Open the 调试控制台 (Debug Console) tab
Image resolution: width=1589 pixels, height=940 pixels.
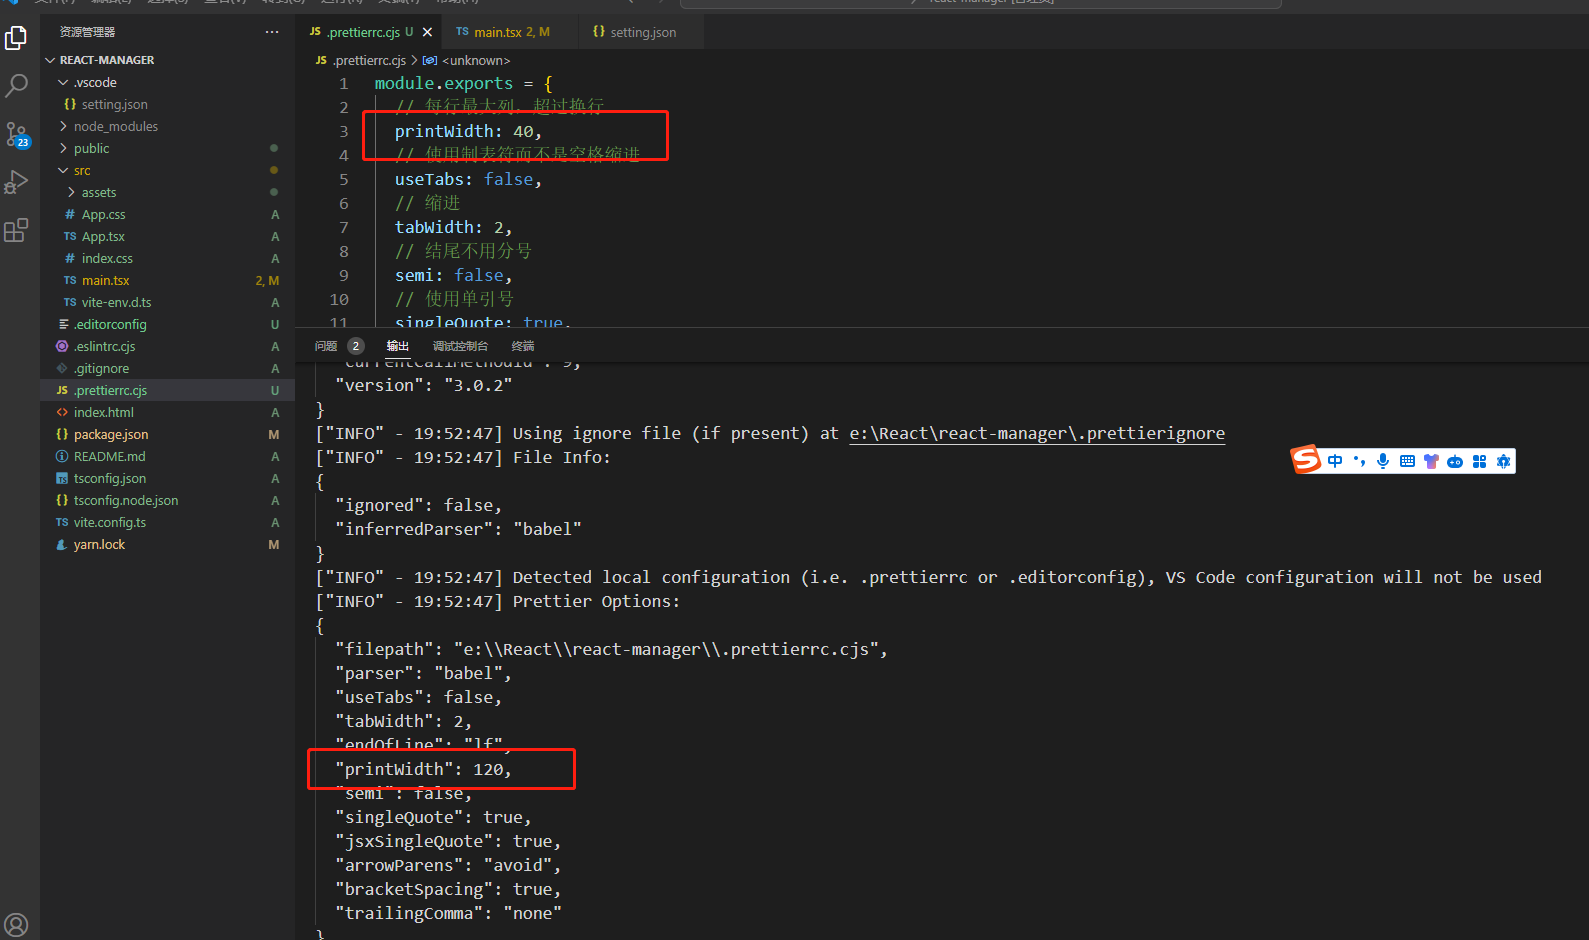pyautogui.click(x=460, y=346)
